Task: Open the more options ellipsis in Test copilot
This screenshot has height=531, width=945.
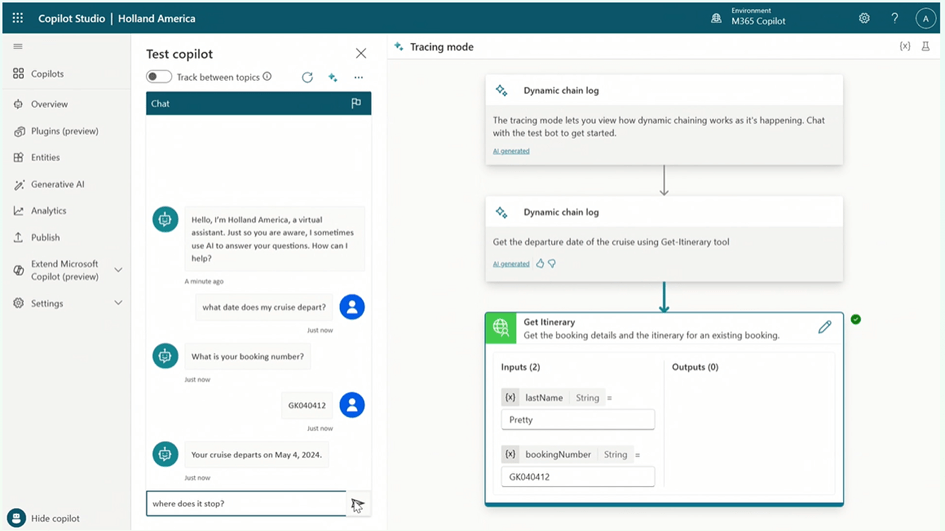Action: click(358, 77)
